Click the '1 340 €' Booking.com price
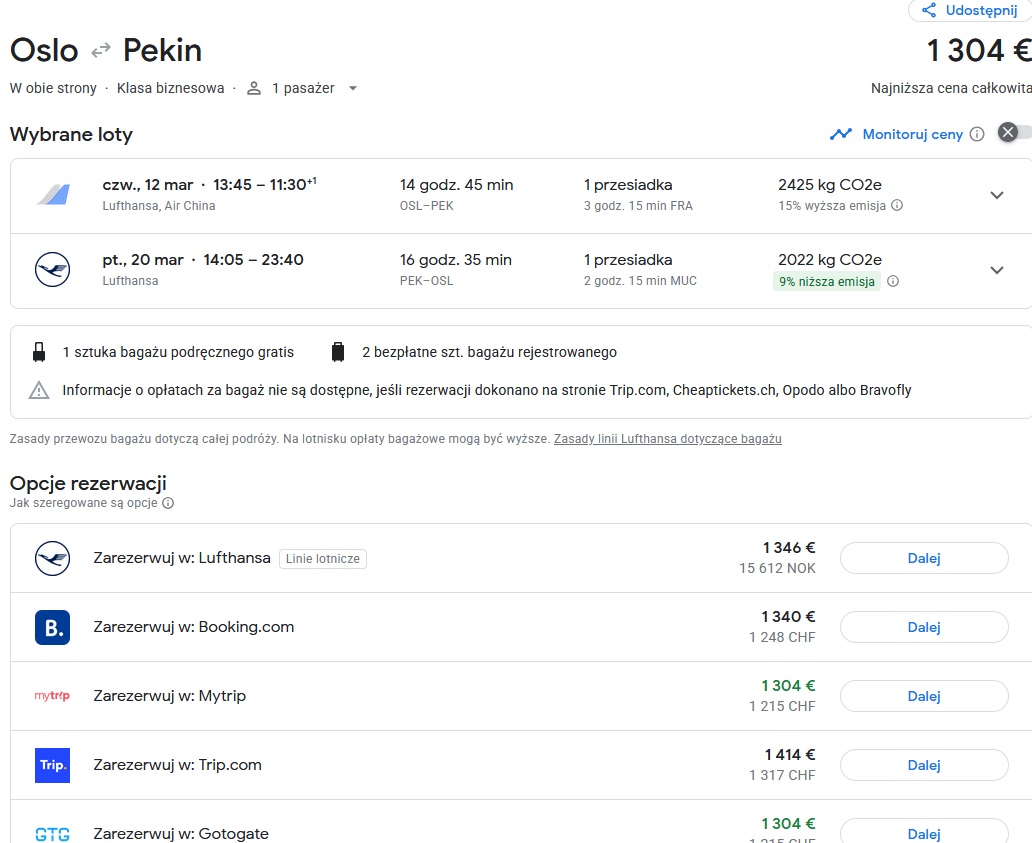This screenshot has width=1032, height=843. tap(788, 617)
